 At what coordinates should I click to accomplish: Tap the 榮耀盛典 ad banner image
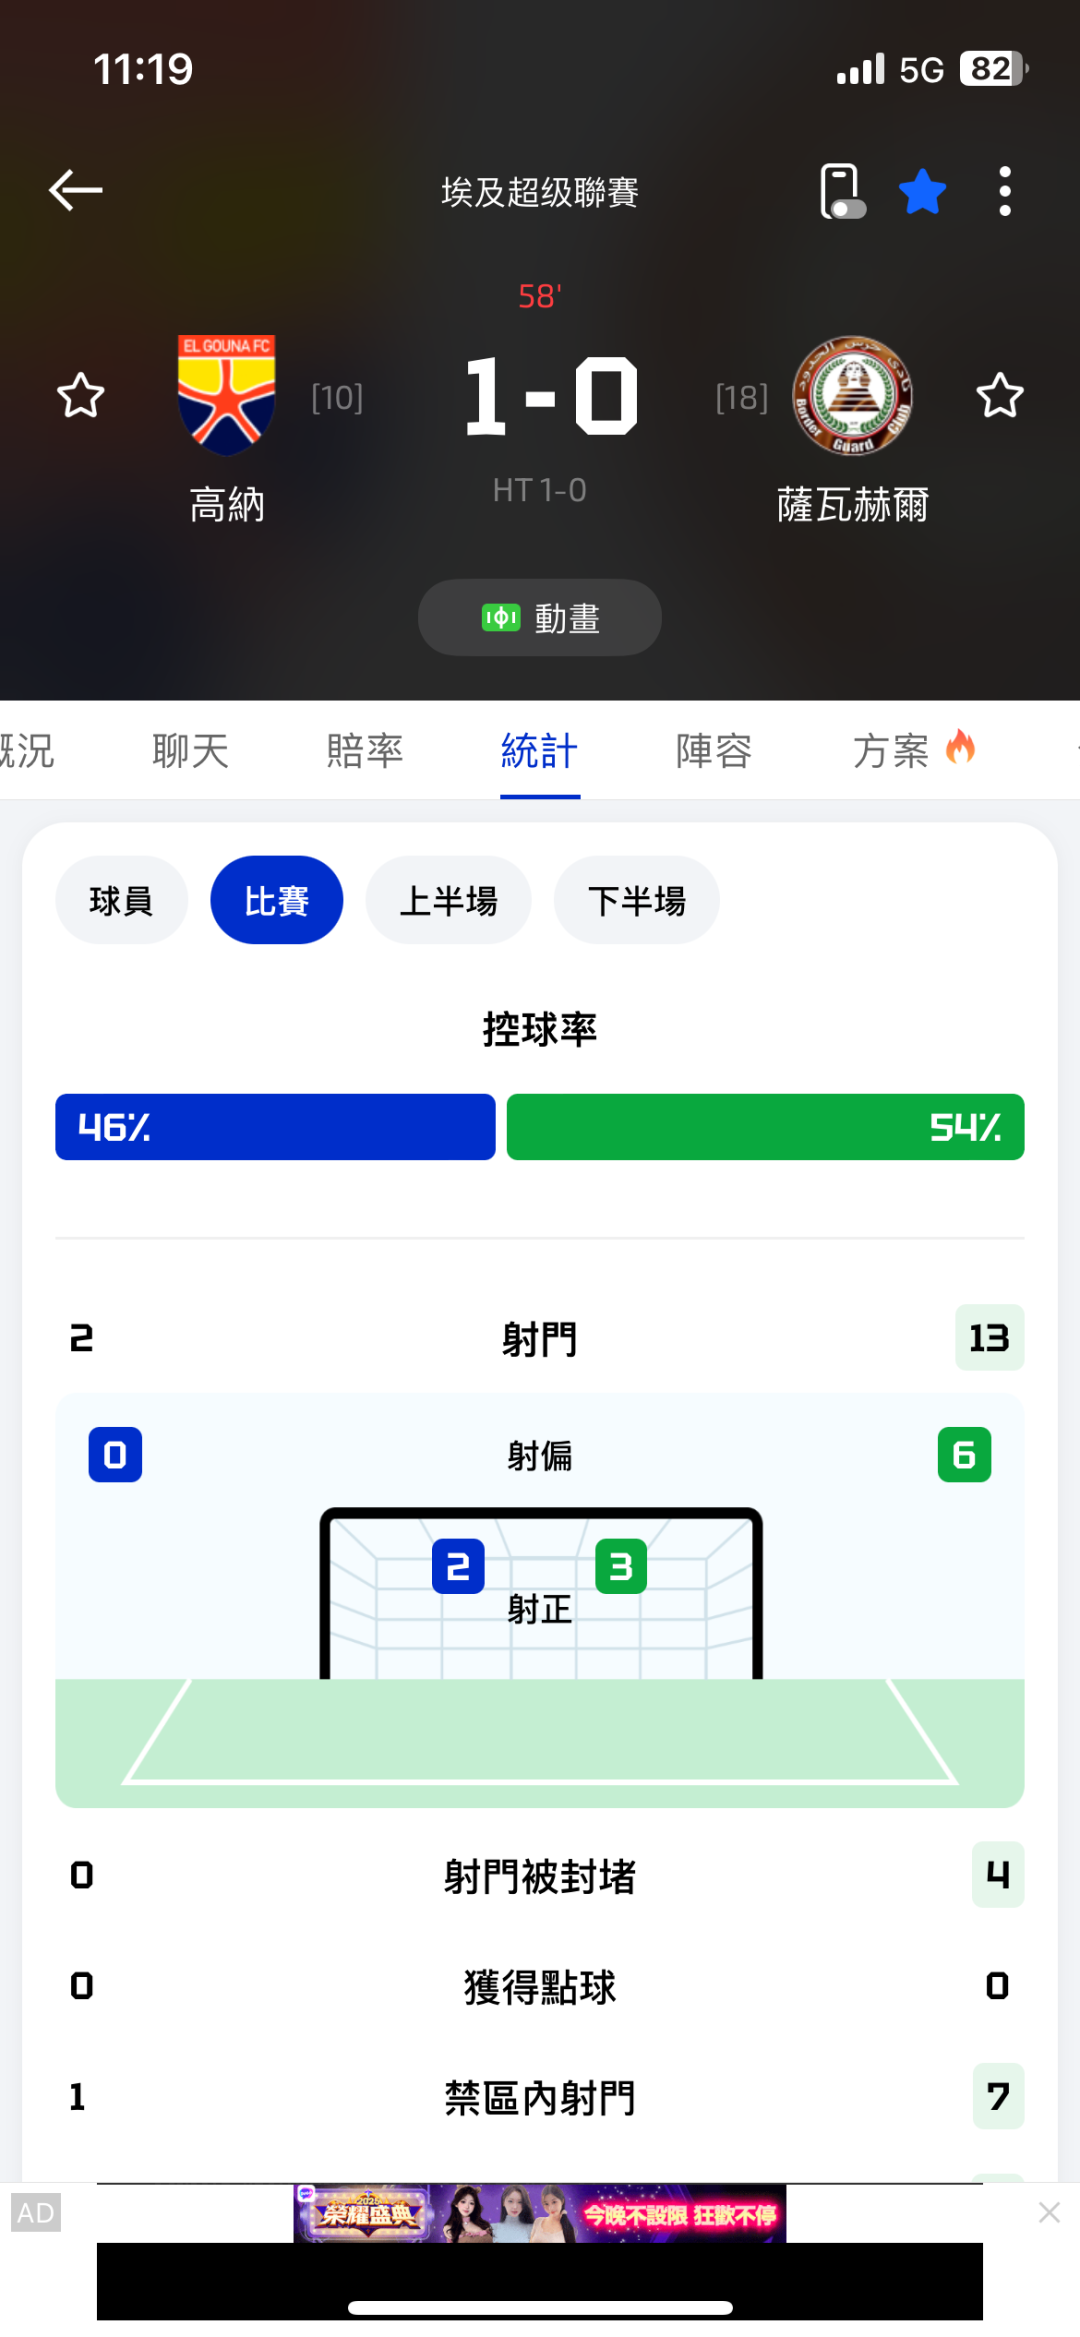point(540,2214)
